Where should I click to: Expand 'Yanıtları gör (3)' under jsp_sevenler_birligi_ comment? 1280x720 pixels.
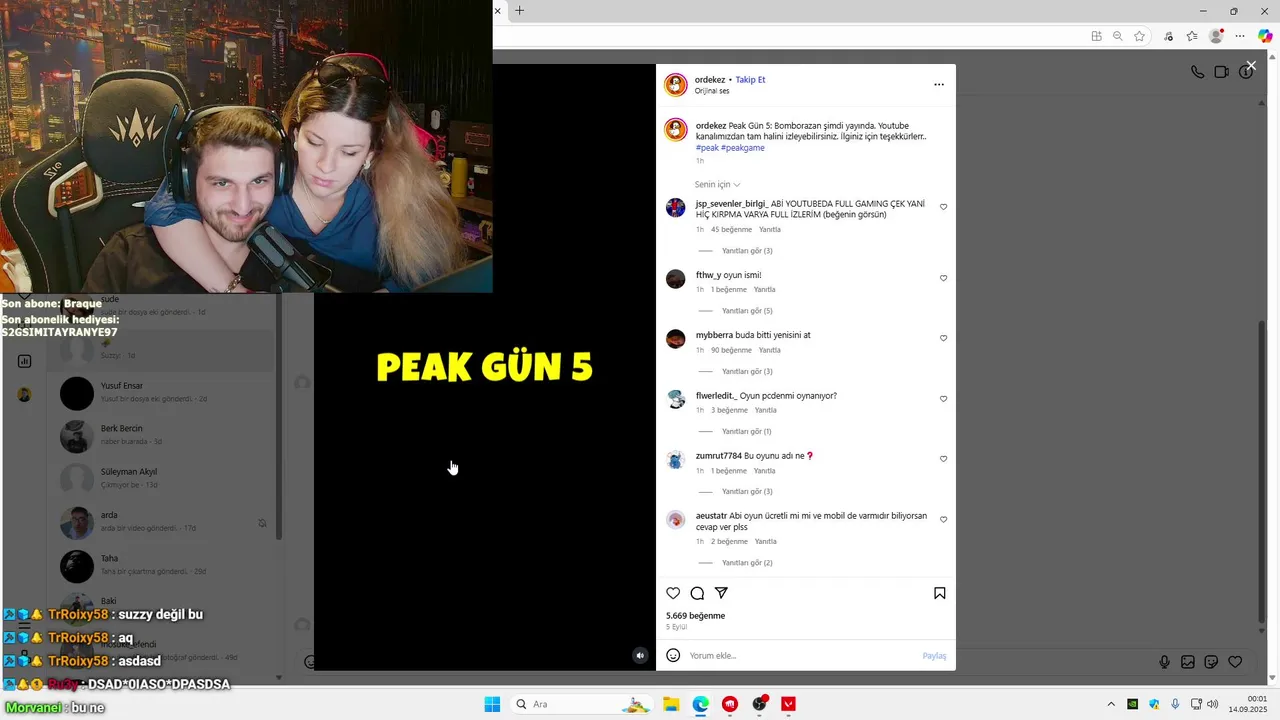pyautogui.click(x=747, y=251)
